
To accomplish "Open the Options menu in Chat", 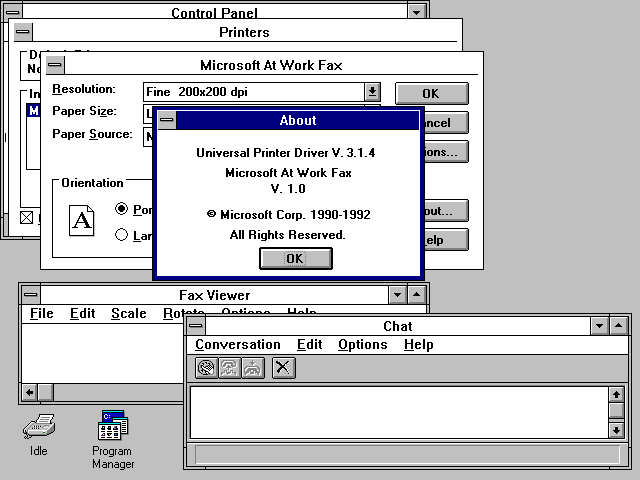I will pyautogui.click(x=362, y=344).
